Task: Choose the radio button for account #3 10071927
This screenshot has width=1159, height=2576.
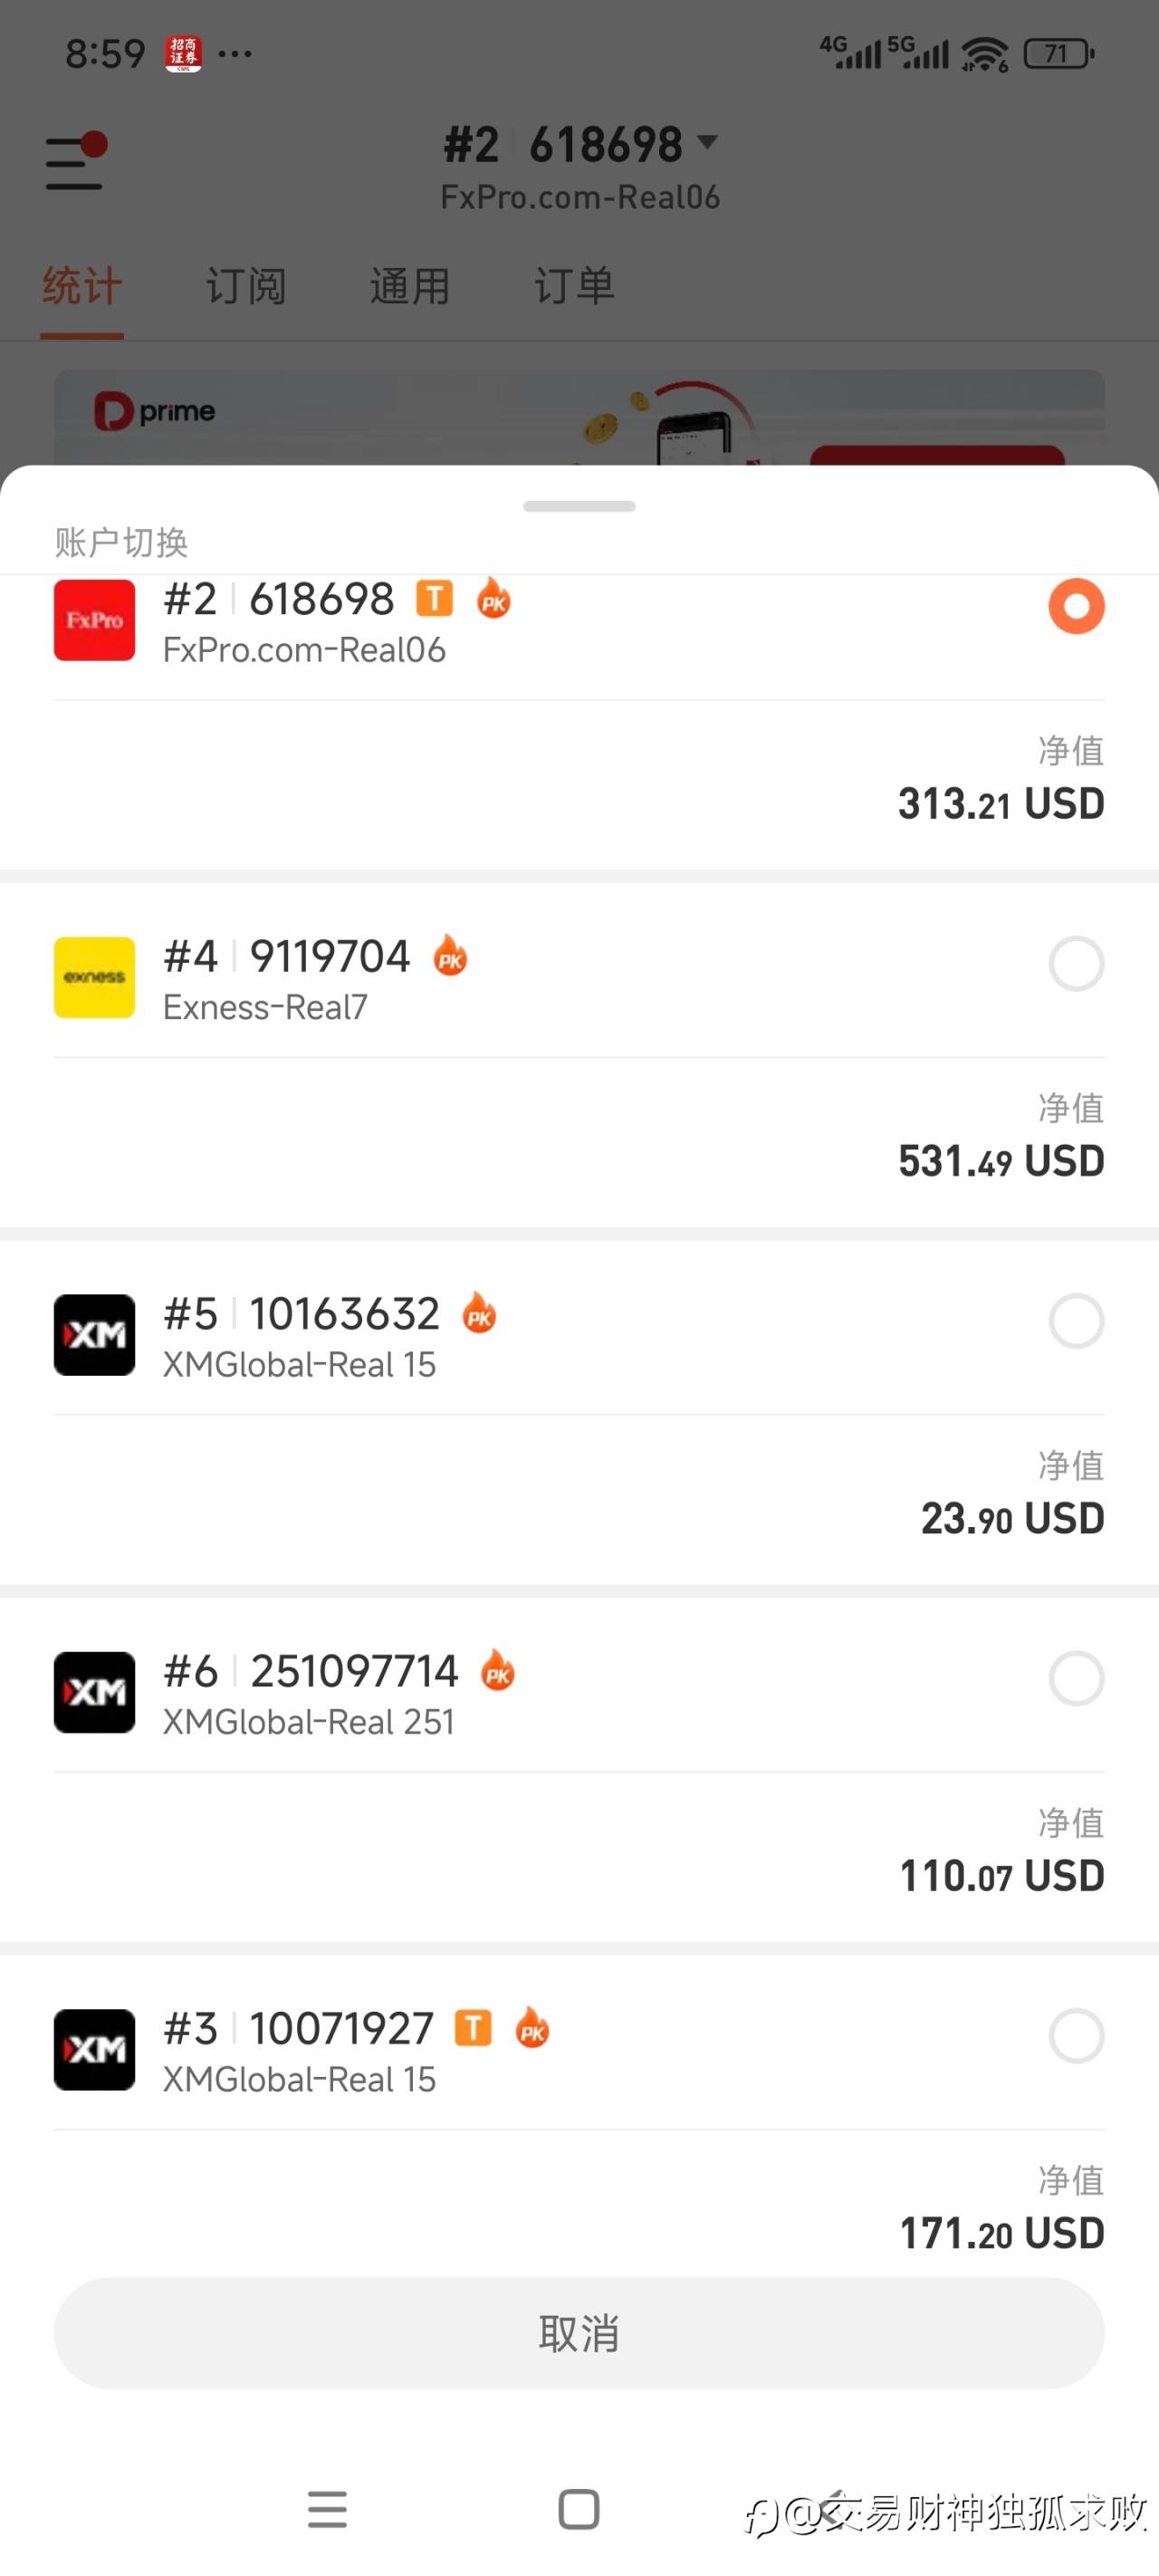Action: pyautogui.click(x=1076, y=2035)
